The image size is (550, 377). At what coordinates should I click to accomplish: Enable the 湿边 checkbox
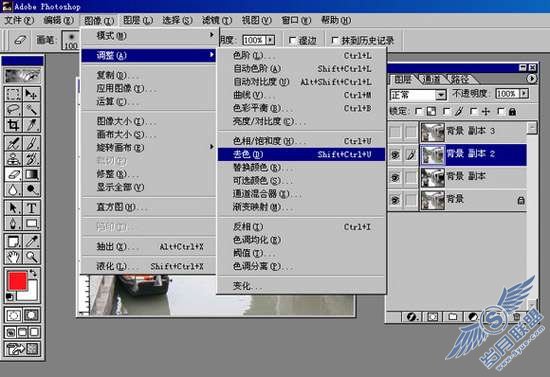coord(292,41)
